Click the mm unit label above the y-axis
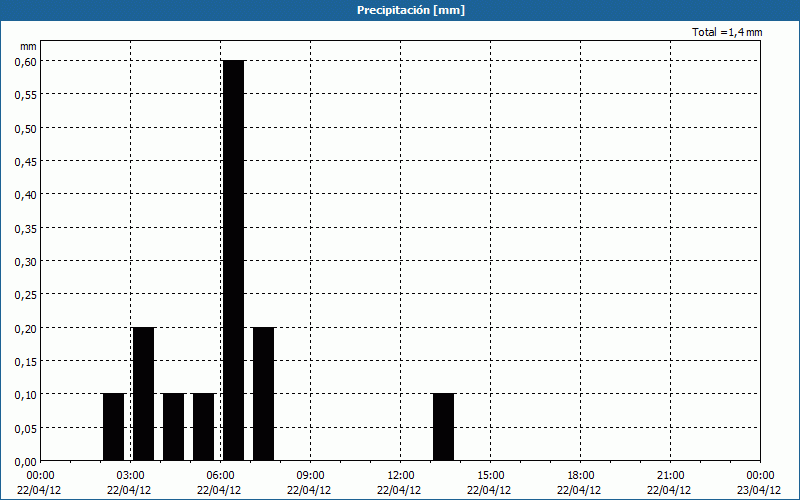Viewport: 800px width, 500px height. (x=28, y=46)
